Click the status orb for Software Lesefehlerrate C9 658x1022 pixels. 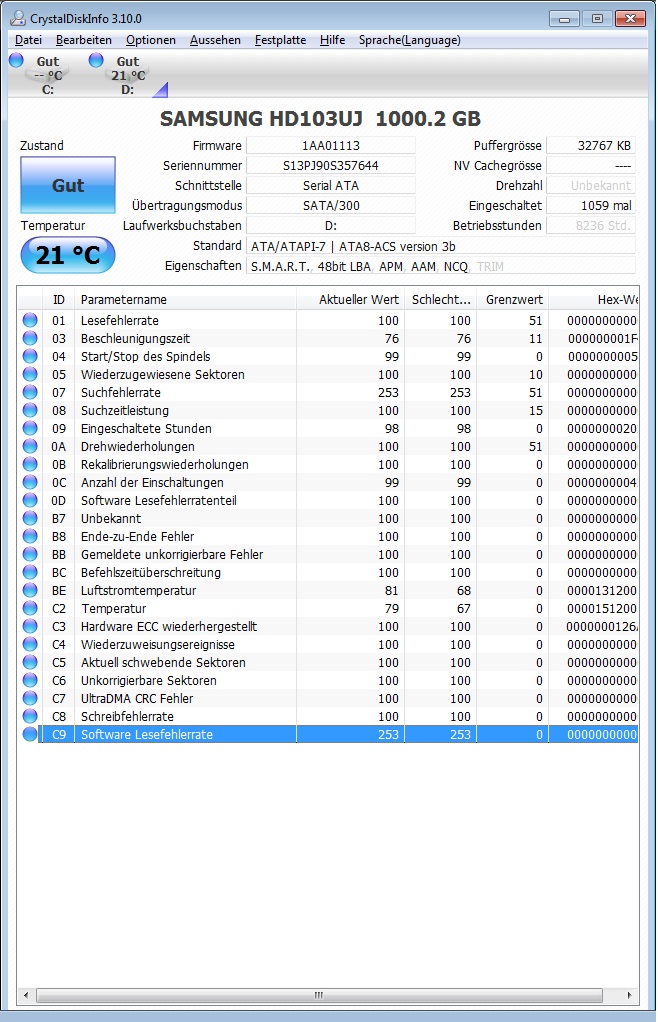(30, 734)
